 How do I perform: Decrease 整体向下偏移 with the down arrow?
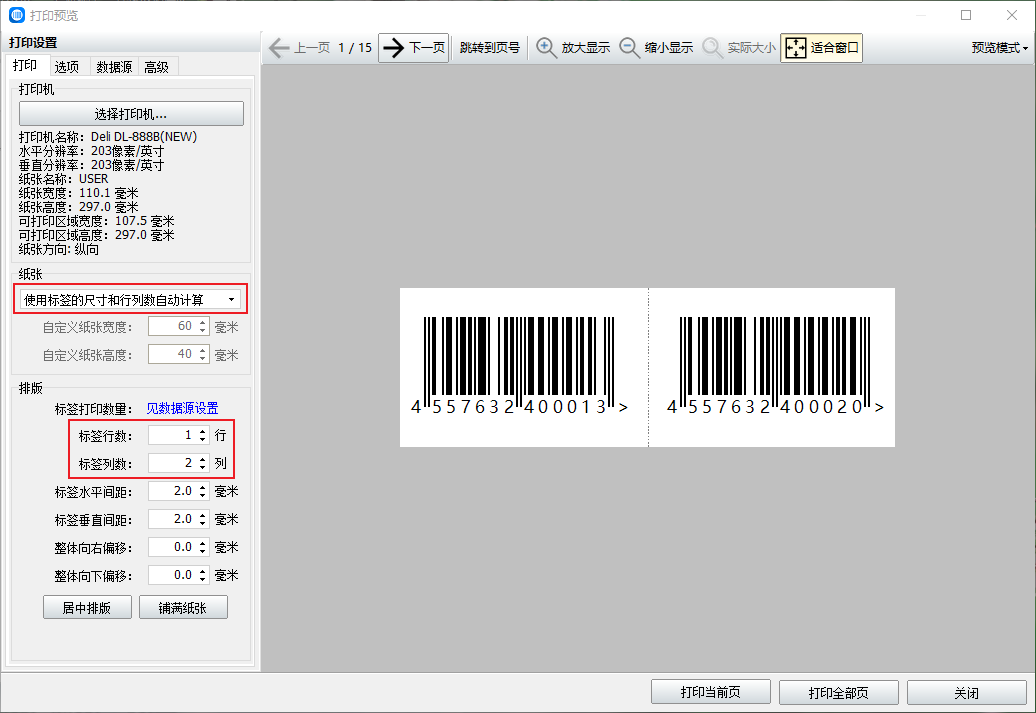pyautogui.click(x=203, y=580)
